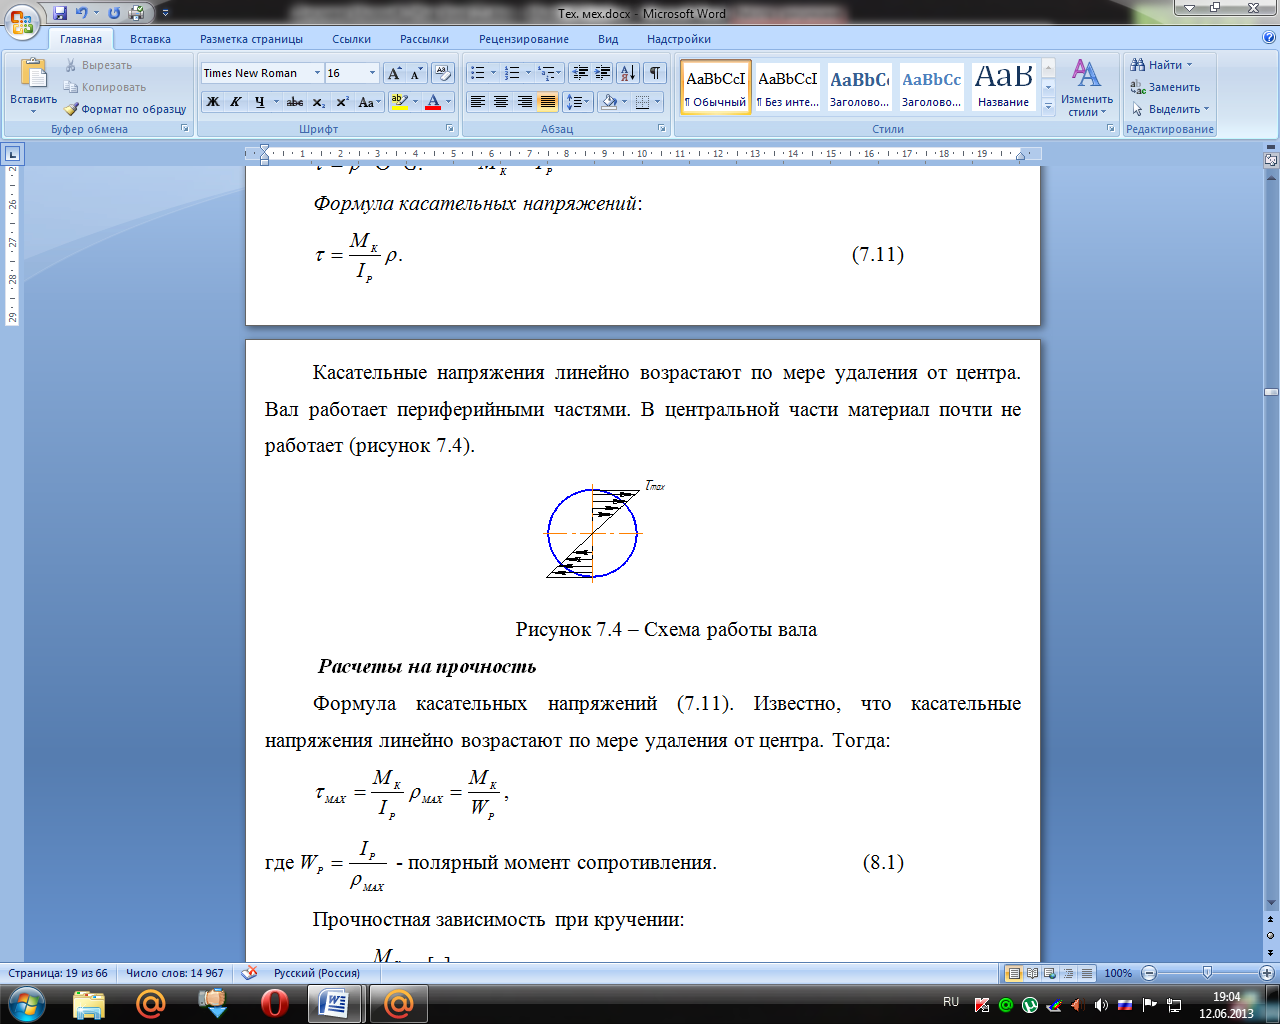The height and width of the screenshot is (1024, 1280).
Task: Clear formatting with the eraser icon
Action: (x=444, y=73)
